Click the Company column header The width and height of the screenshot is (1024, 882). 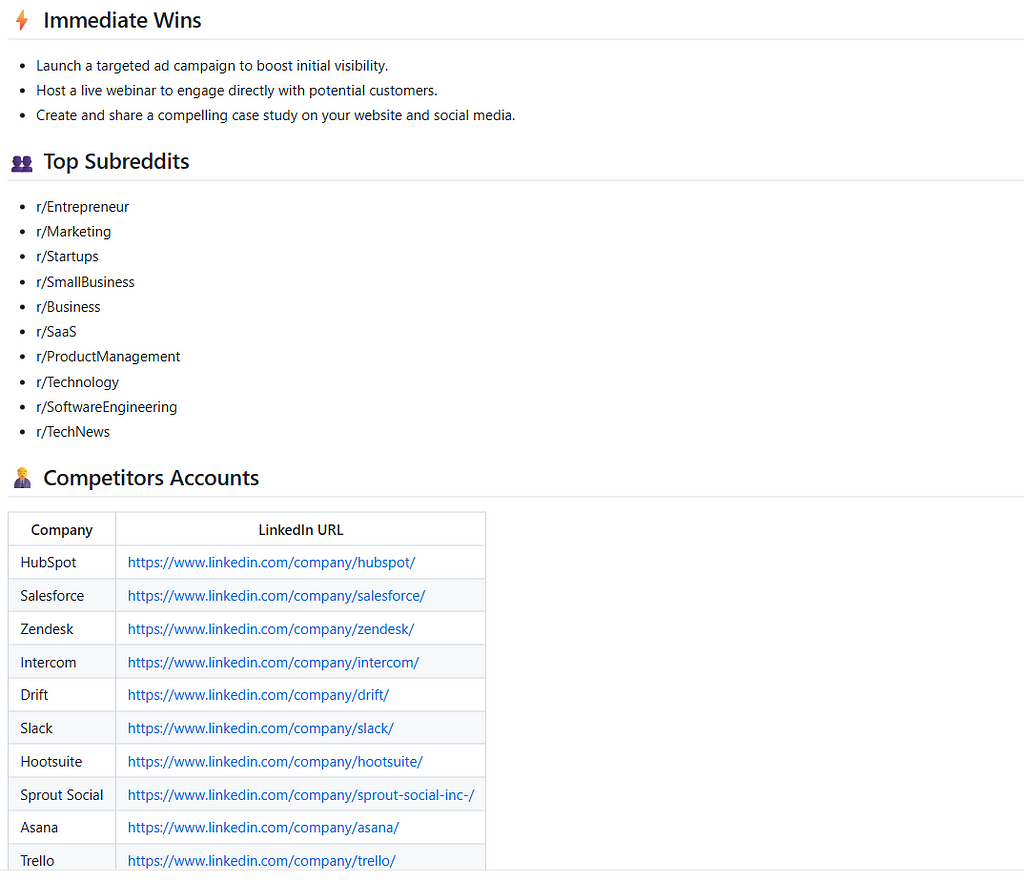pyautogui.click(x=62, y=529)
